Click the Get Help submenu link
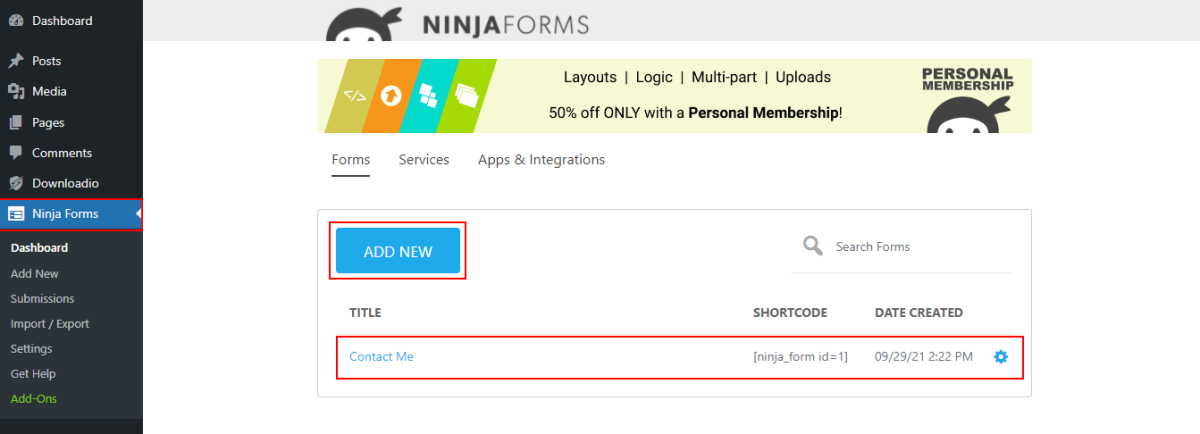The width and height of the screenshot is (1200, 434). coord(33,373)
